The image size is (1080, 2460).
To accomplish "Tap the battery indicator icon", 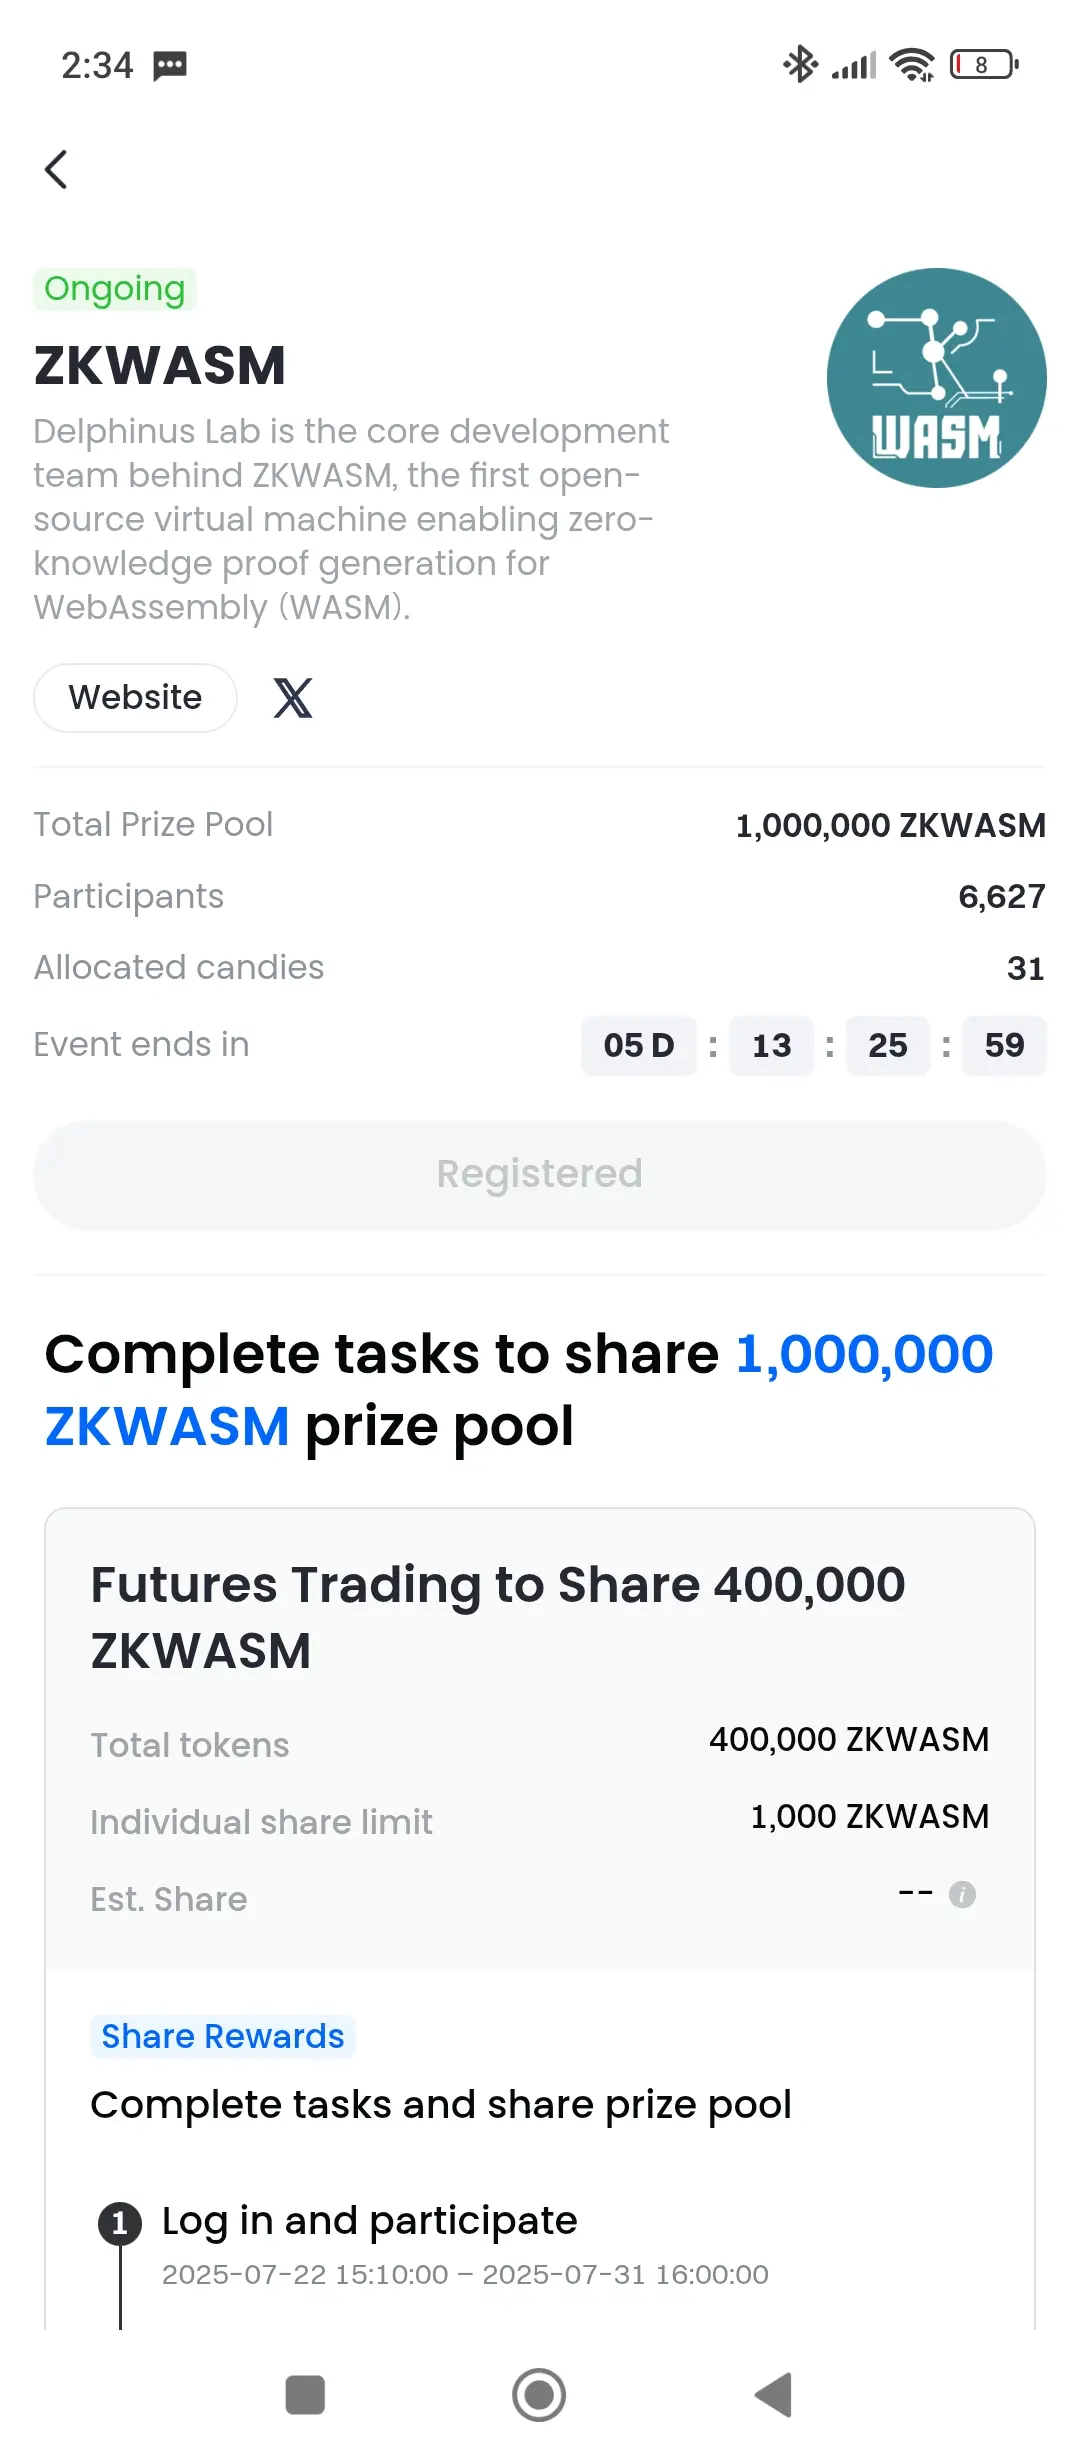I will [x=984, y=65].
